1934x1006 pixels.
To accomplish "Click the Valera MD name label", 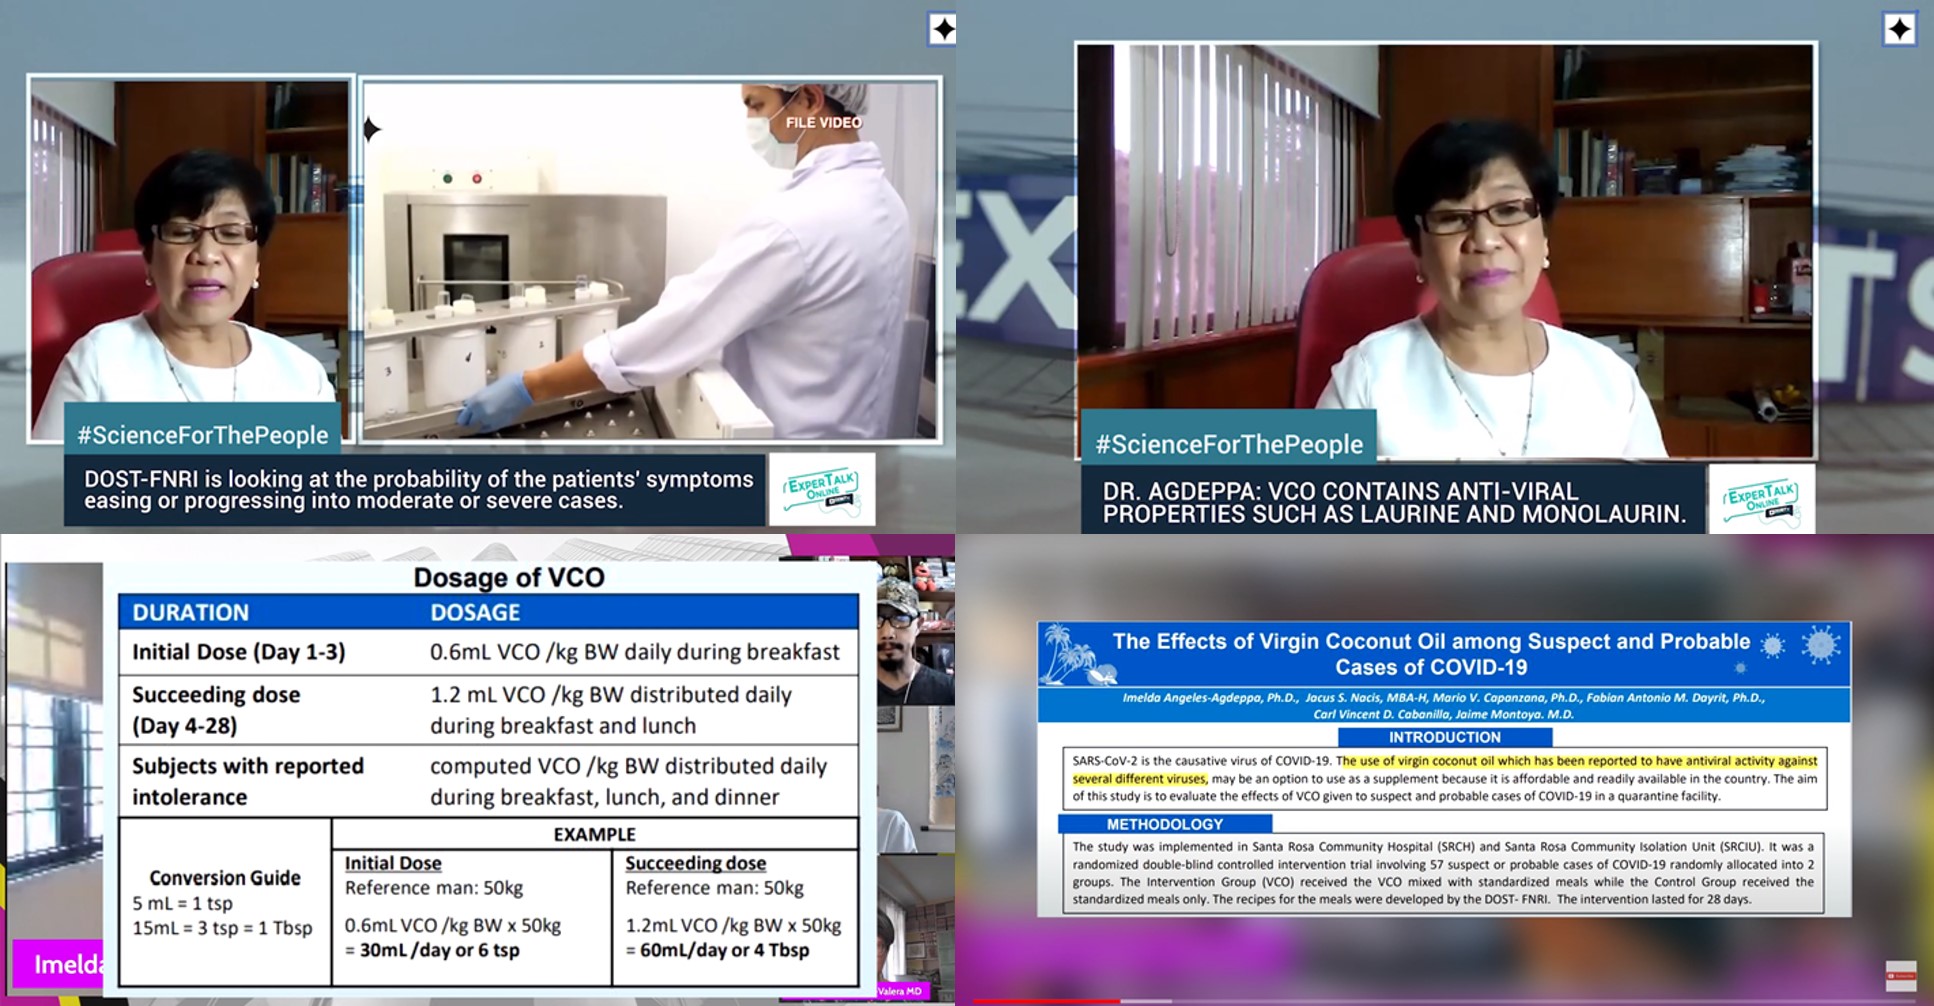I will pyautogui.click(x=900, y=991).
